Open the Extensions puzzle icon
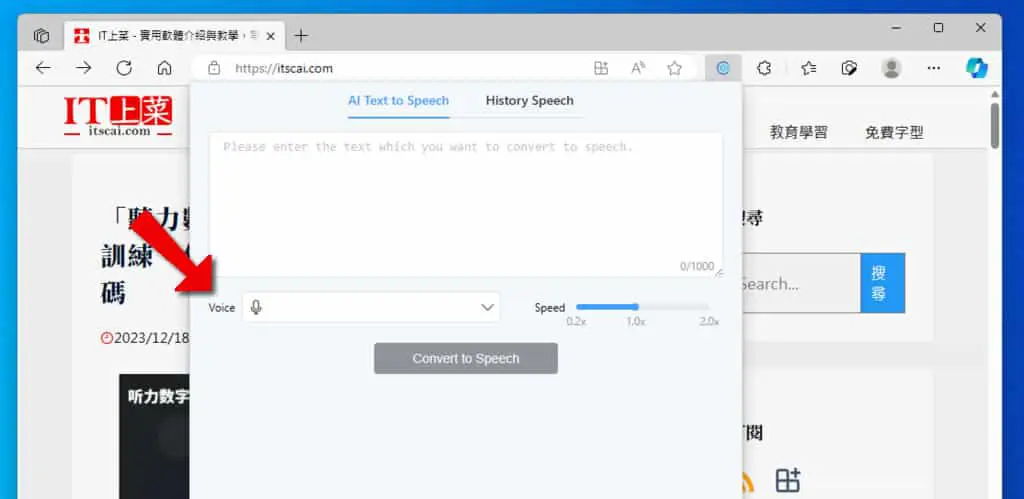 point(764,68)
